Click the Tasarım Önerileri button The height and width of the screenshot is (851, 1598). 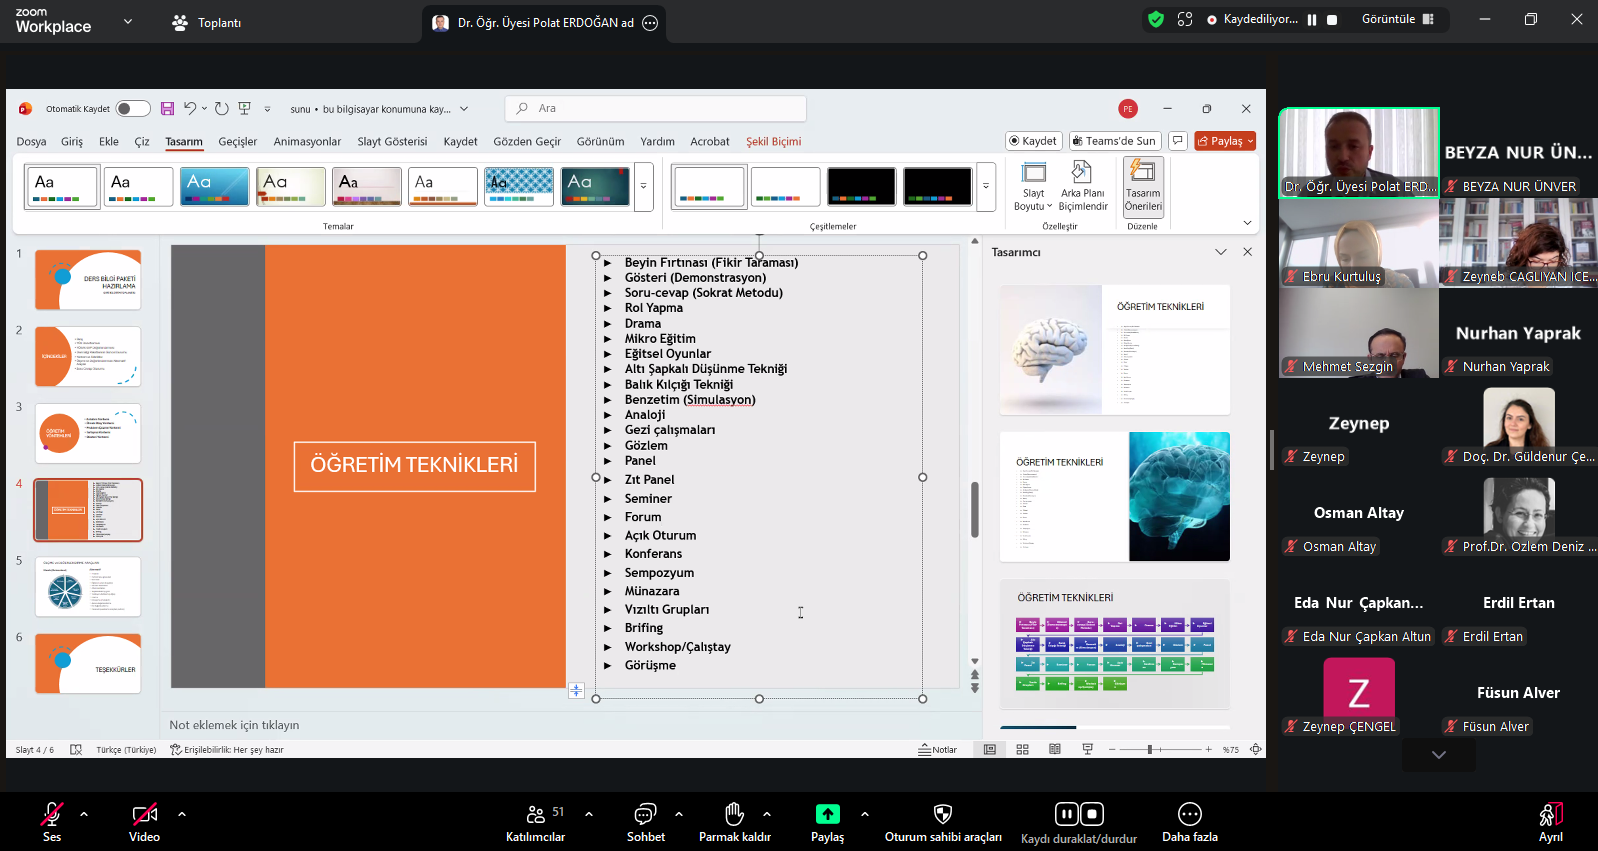pyautogui.click(x=1142, y=174)
